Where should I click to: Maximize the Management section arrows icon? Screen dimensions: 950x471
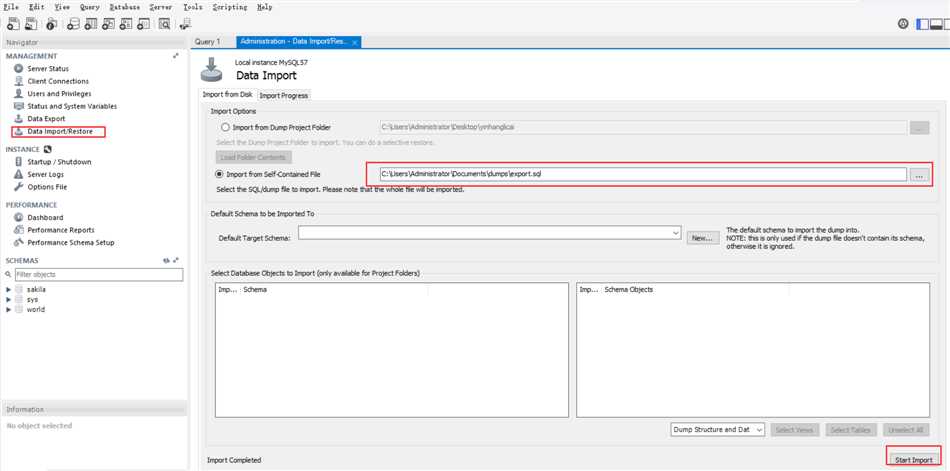[x=176, y=56]
